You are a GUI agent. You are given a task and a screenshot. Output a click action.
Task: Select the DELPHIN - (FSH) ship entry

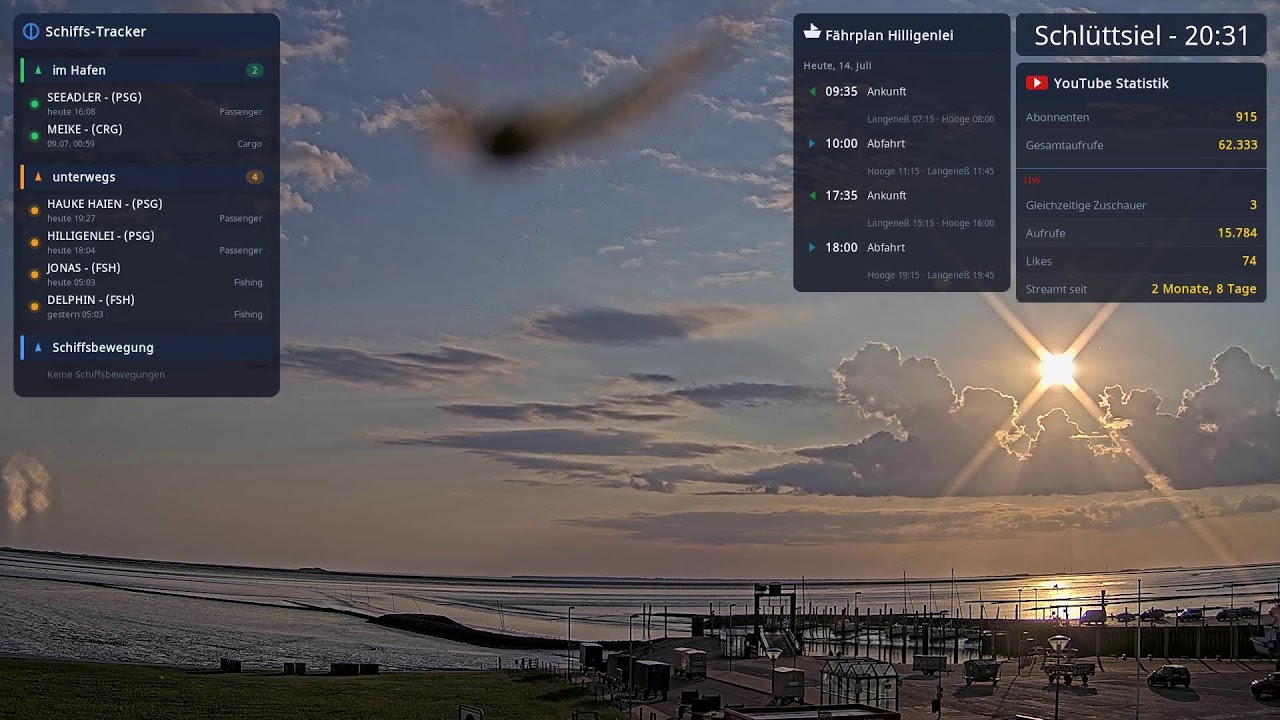point(147,307)
